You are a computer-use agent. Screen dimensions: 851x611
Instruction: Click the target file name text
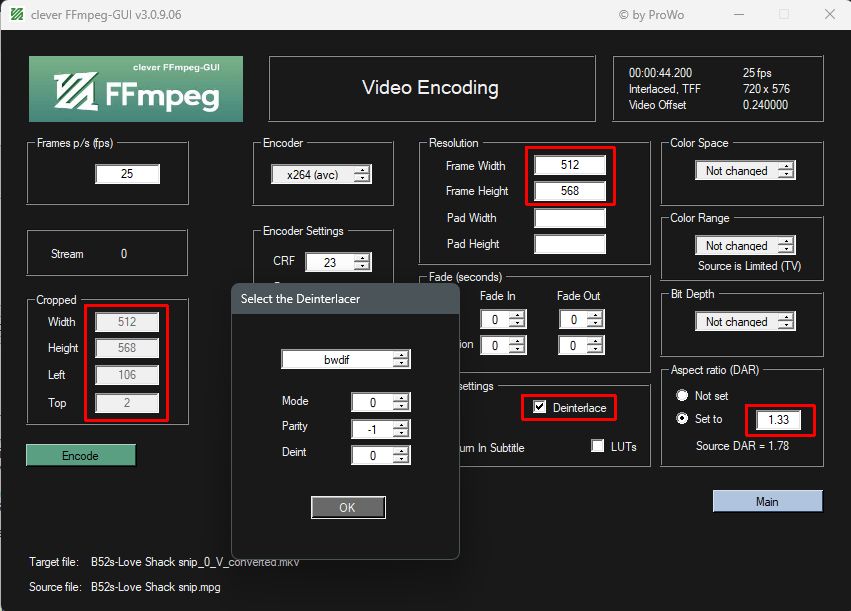(x=195, y=562)
